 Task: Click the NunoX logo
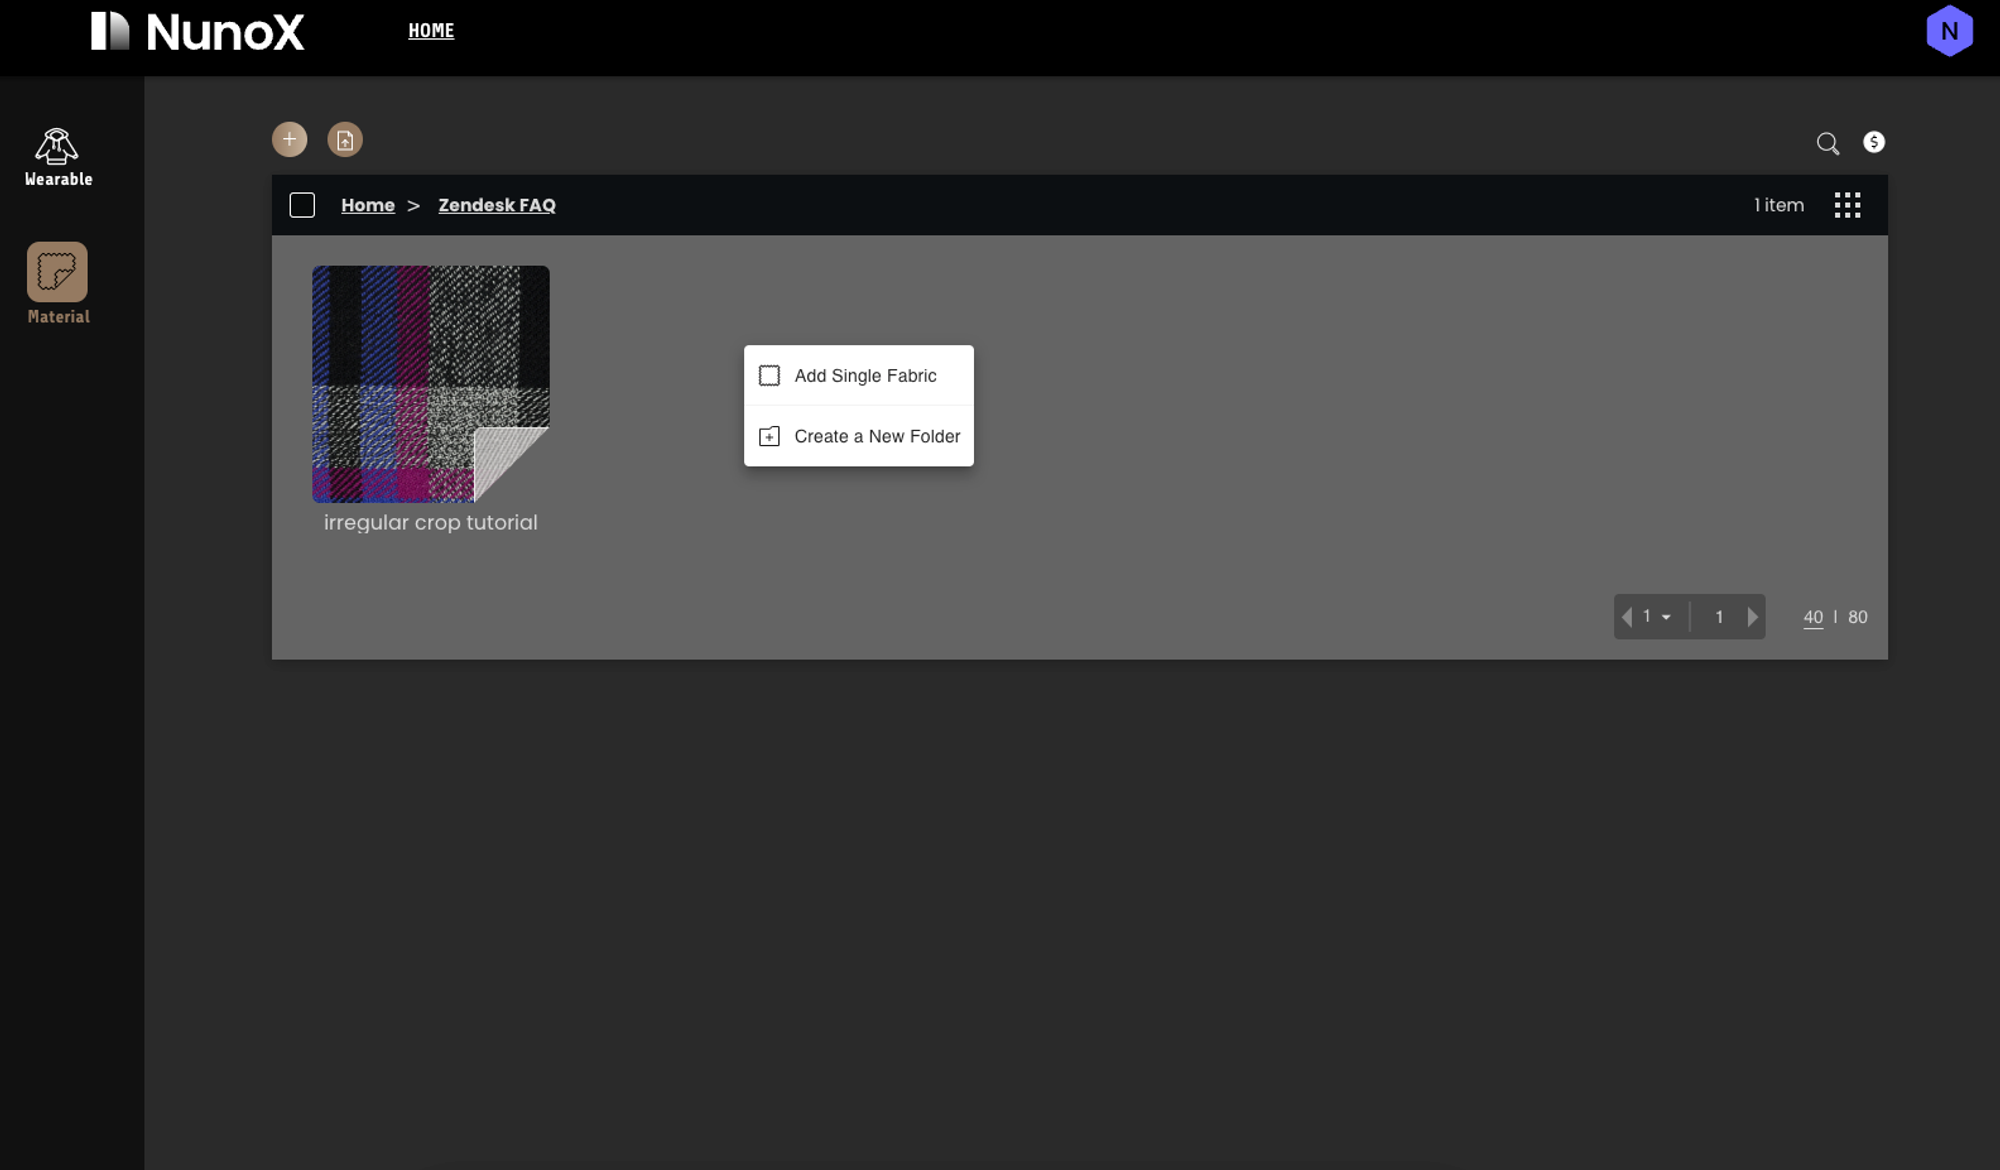pos(197,31)
